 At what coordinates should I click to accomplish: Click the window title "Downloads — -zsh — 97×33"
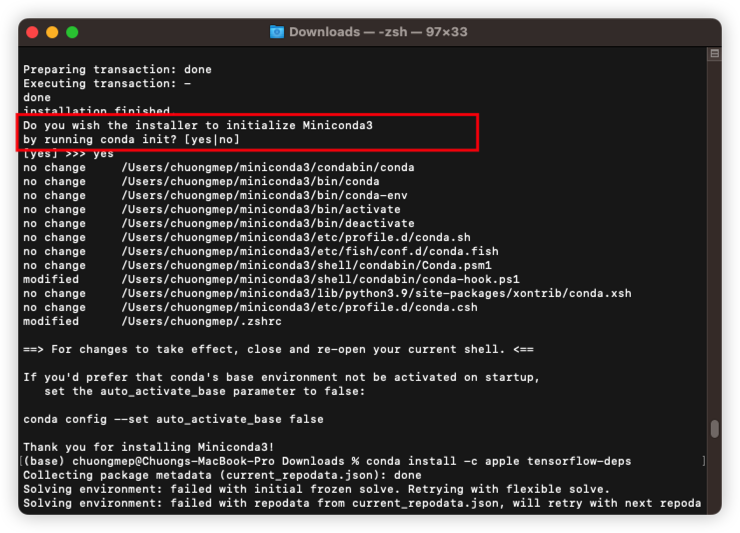point(380,32)
